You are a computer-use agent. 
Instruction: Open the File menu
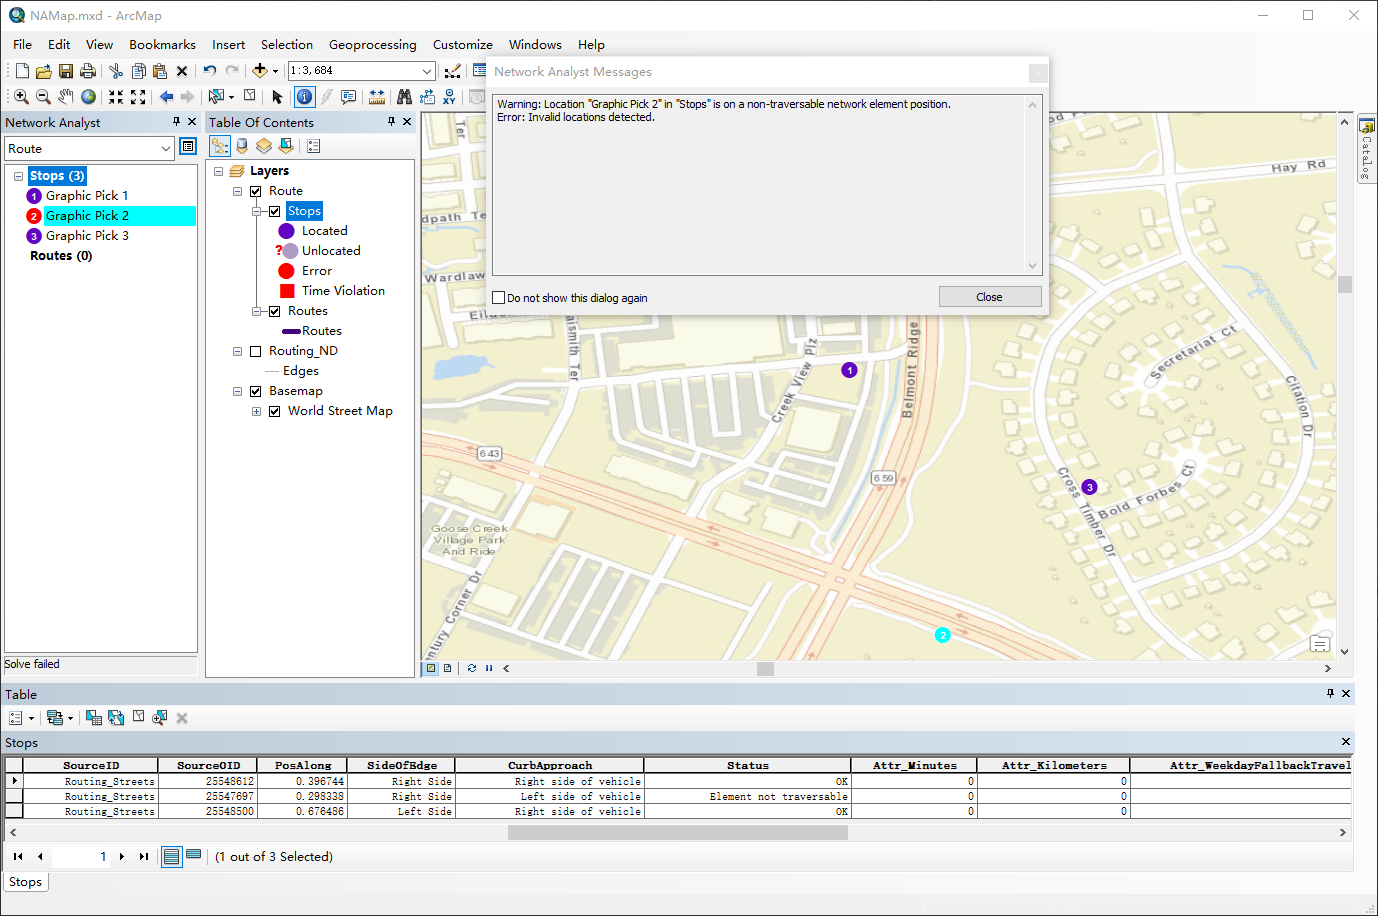(22, 45)
